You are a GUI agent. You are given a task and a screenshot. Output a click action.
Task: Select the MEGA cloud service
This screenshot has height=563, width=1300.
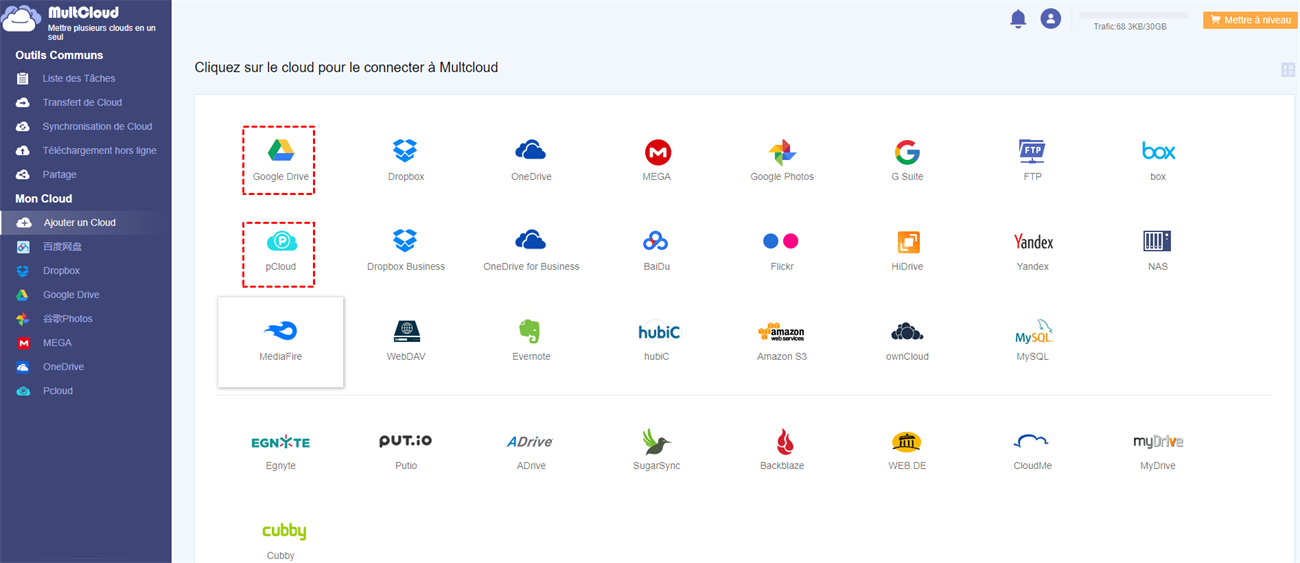tap(657, 152)
